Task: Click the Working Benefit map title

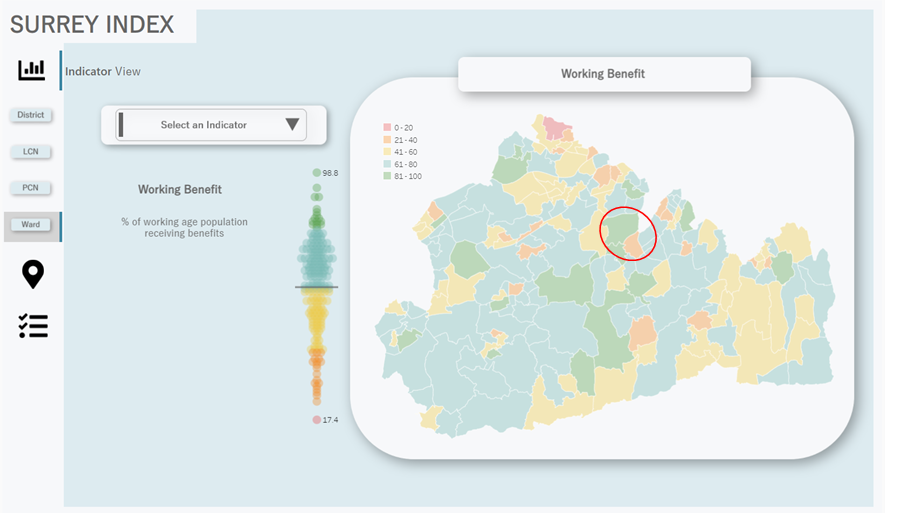Action: pyautogui.click(x=603, y=74)
